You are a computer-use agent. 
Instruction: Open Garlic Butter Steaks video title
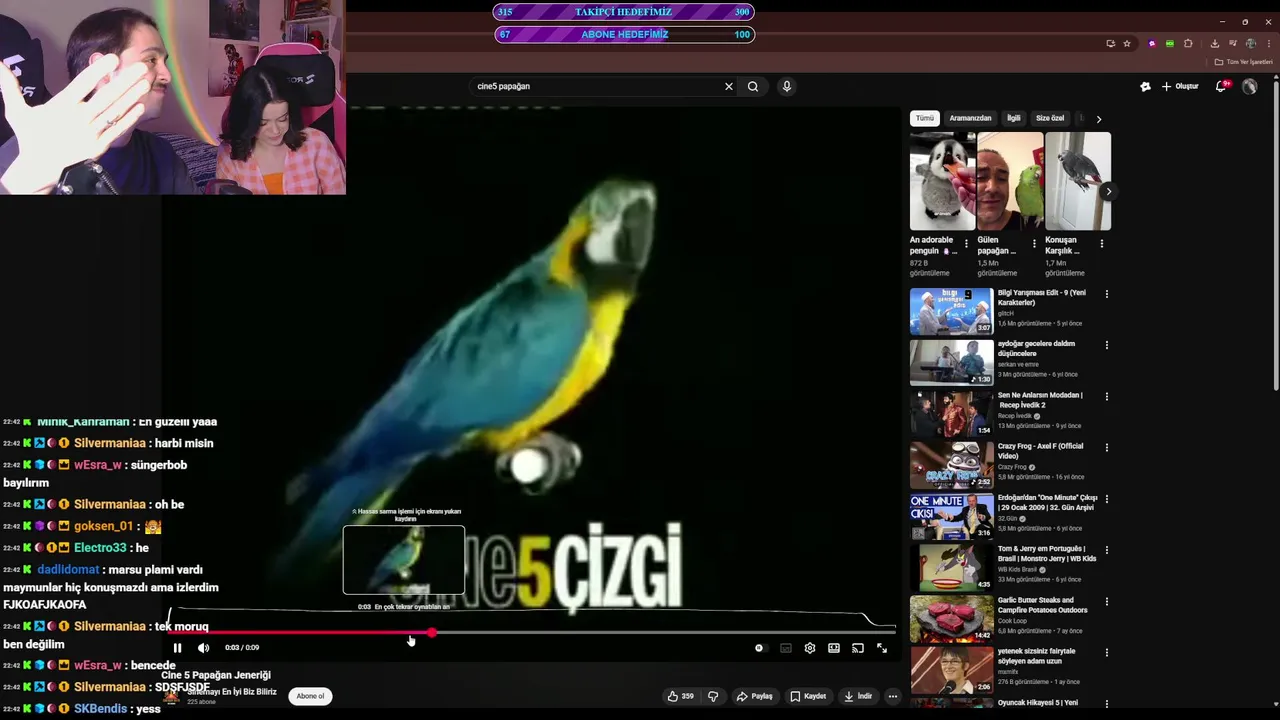pyautogui.click(x=1043, y=605)
